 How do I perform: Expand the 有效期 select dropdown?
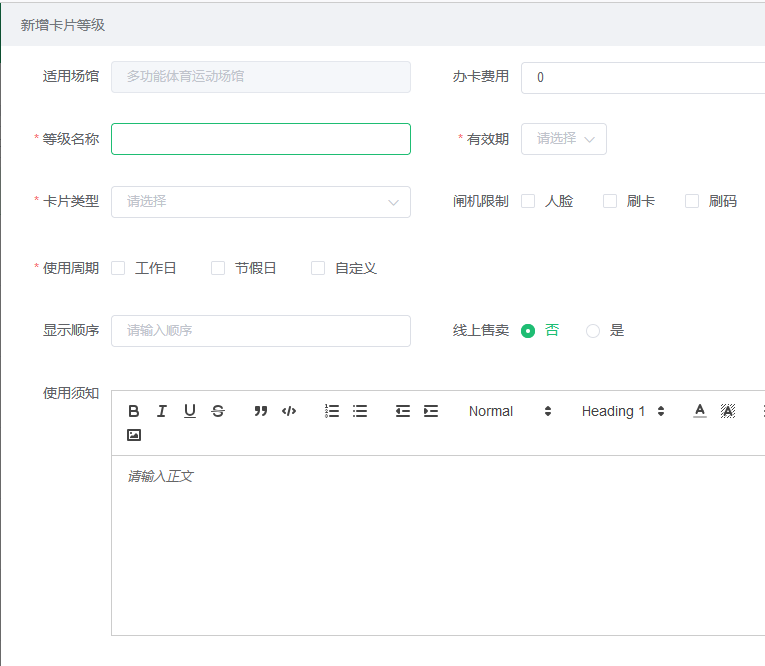[x=564, y=139]
